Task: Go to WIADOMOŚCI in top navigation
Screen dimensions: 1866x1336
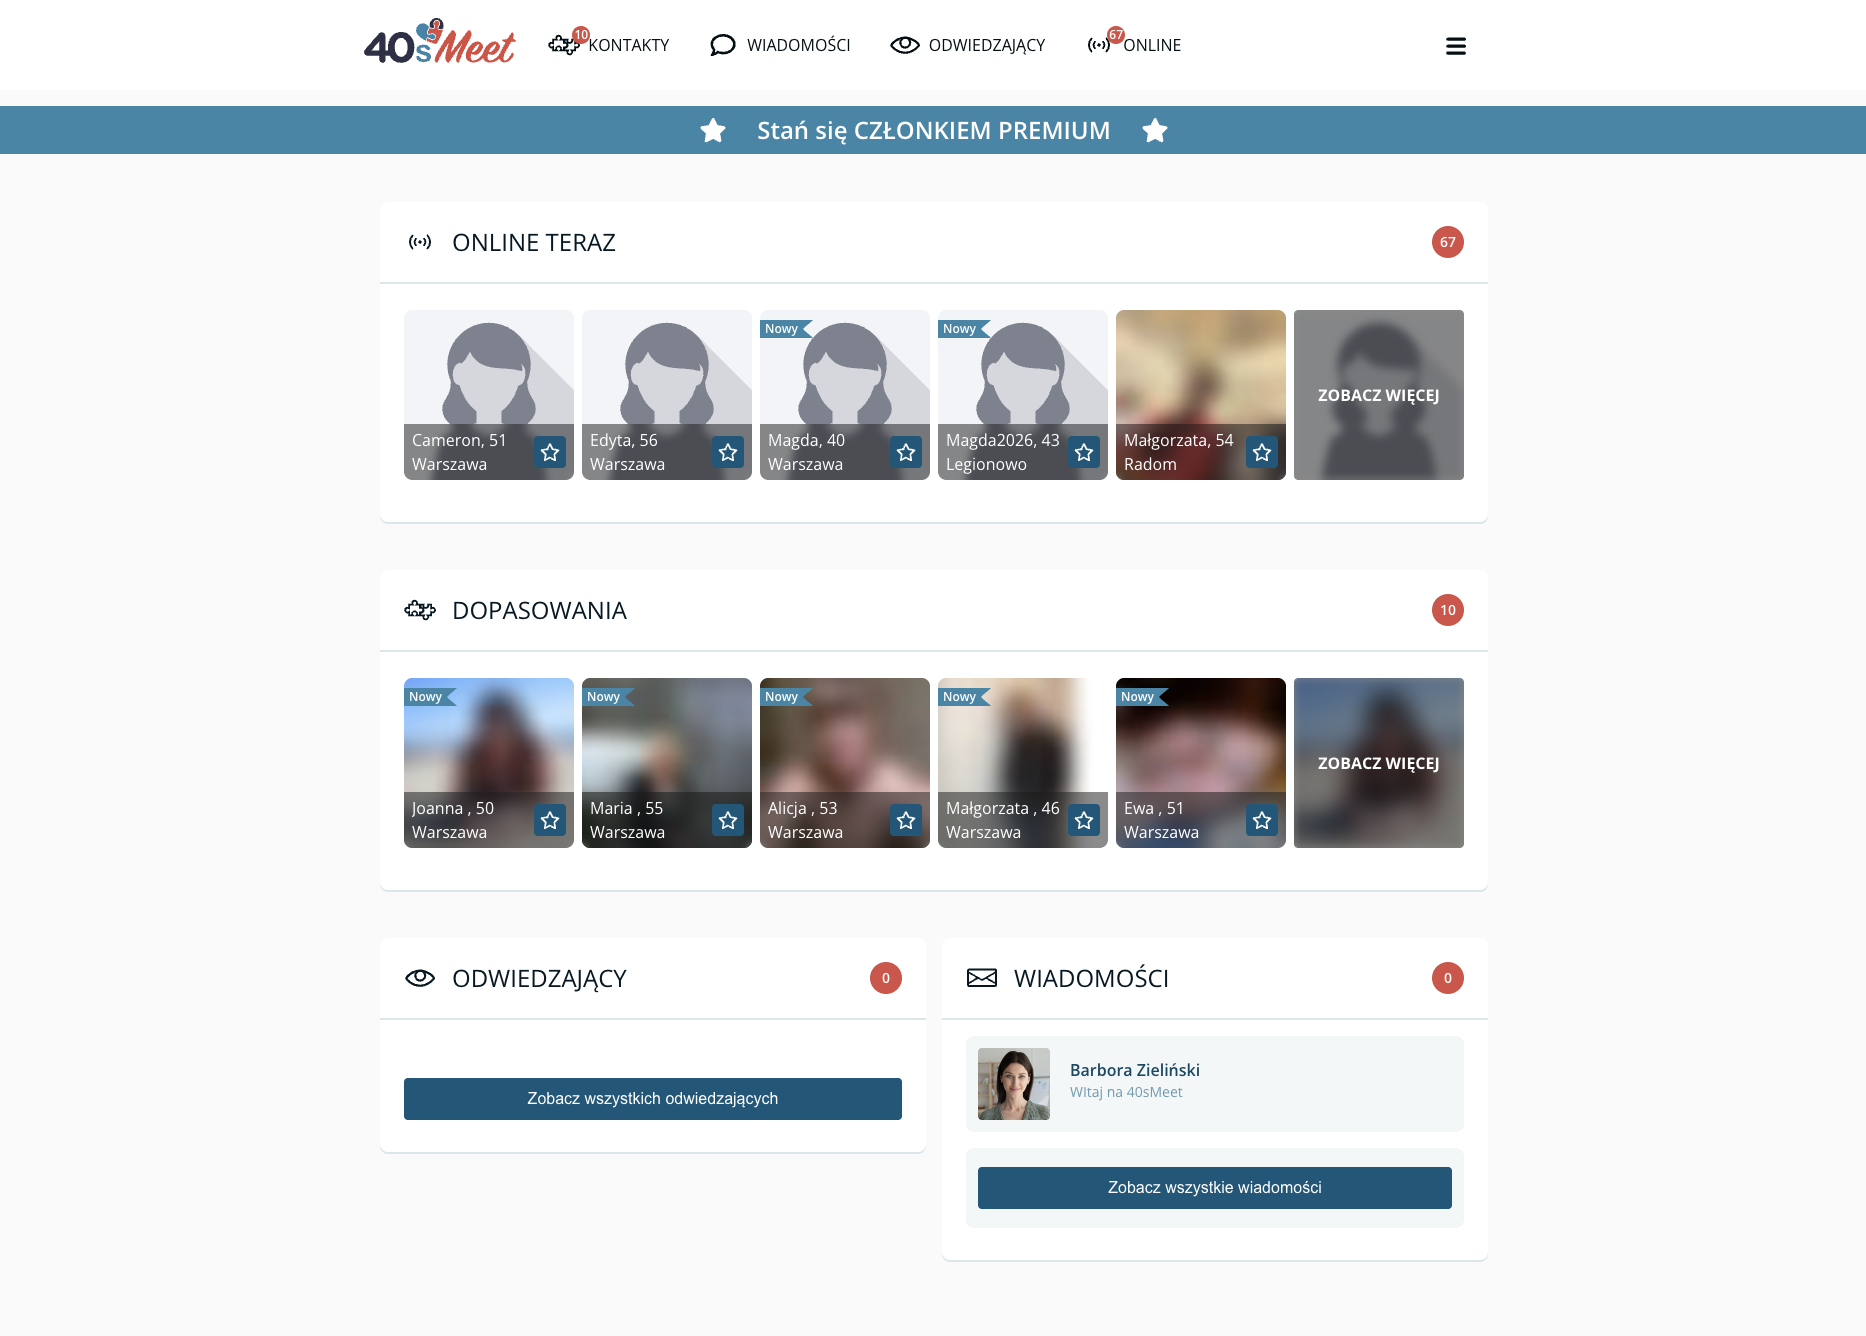Action: click(780, 45)
